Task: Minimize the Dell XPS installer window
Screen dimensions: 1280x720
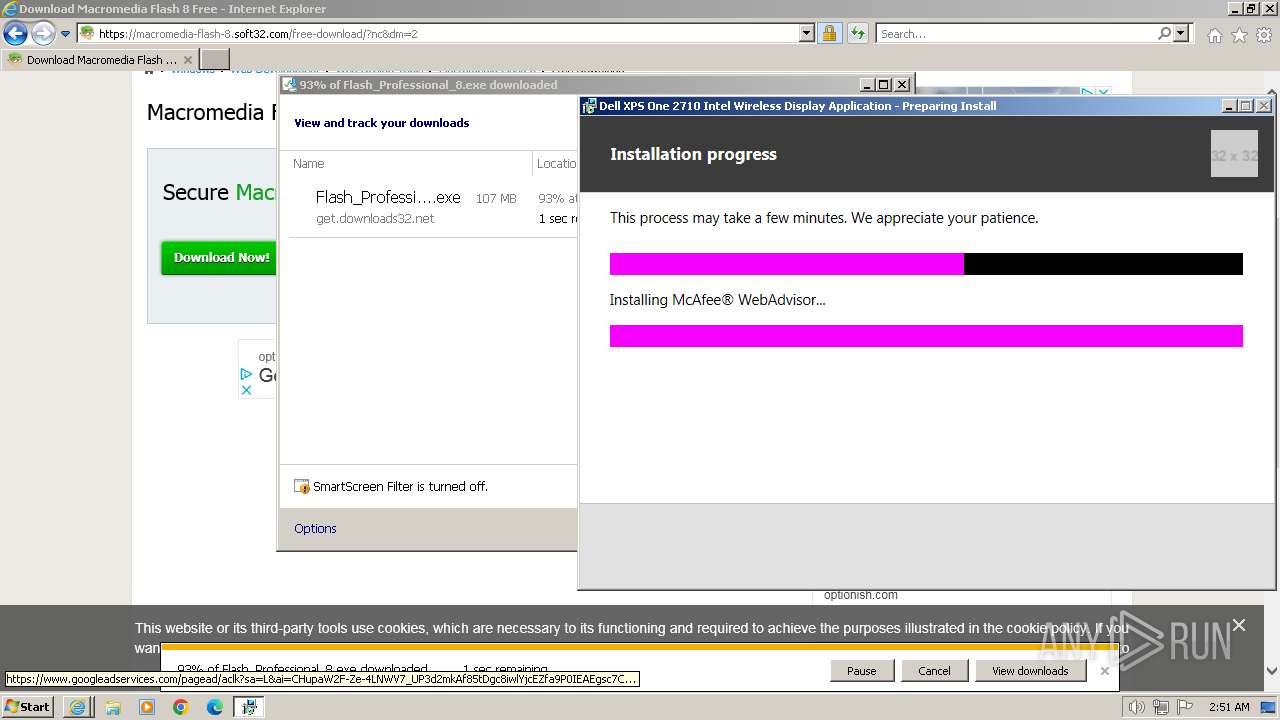Action: click(x=1229, y=106)
